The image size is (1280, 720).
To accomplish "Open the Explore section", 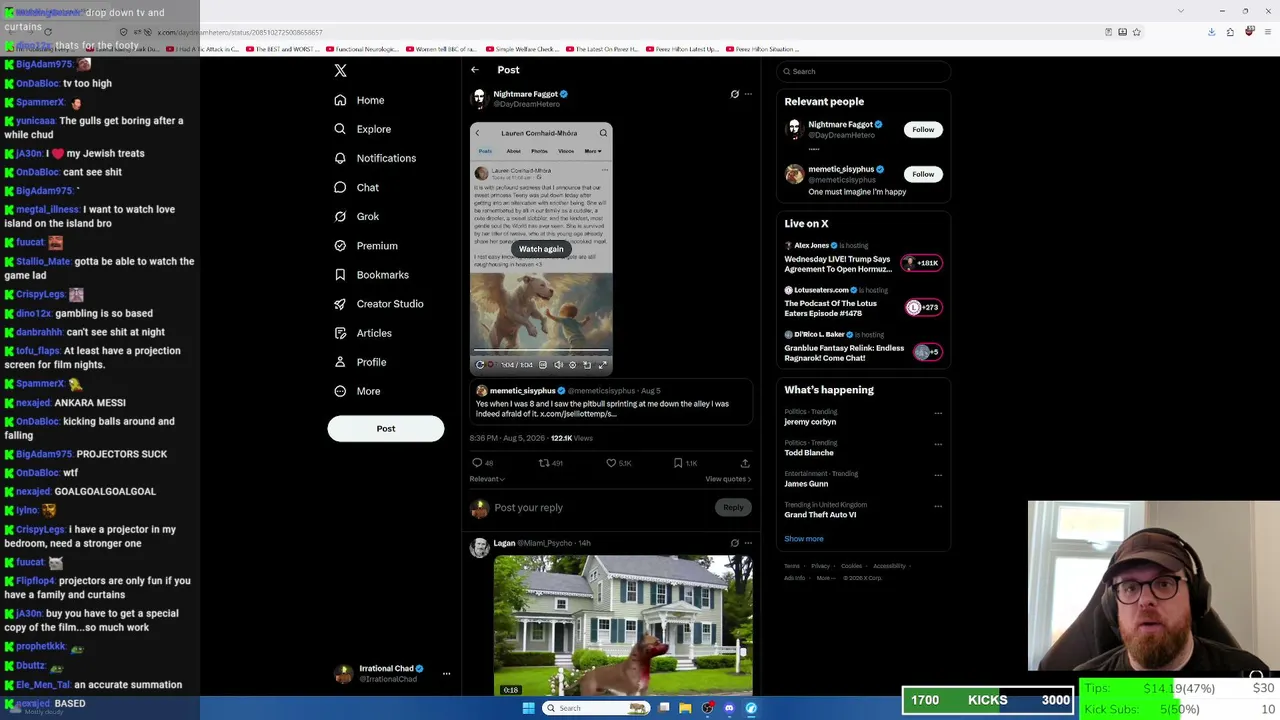I will pos(362,129).
